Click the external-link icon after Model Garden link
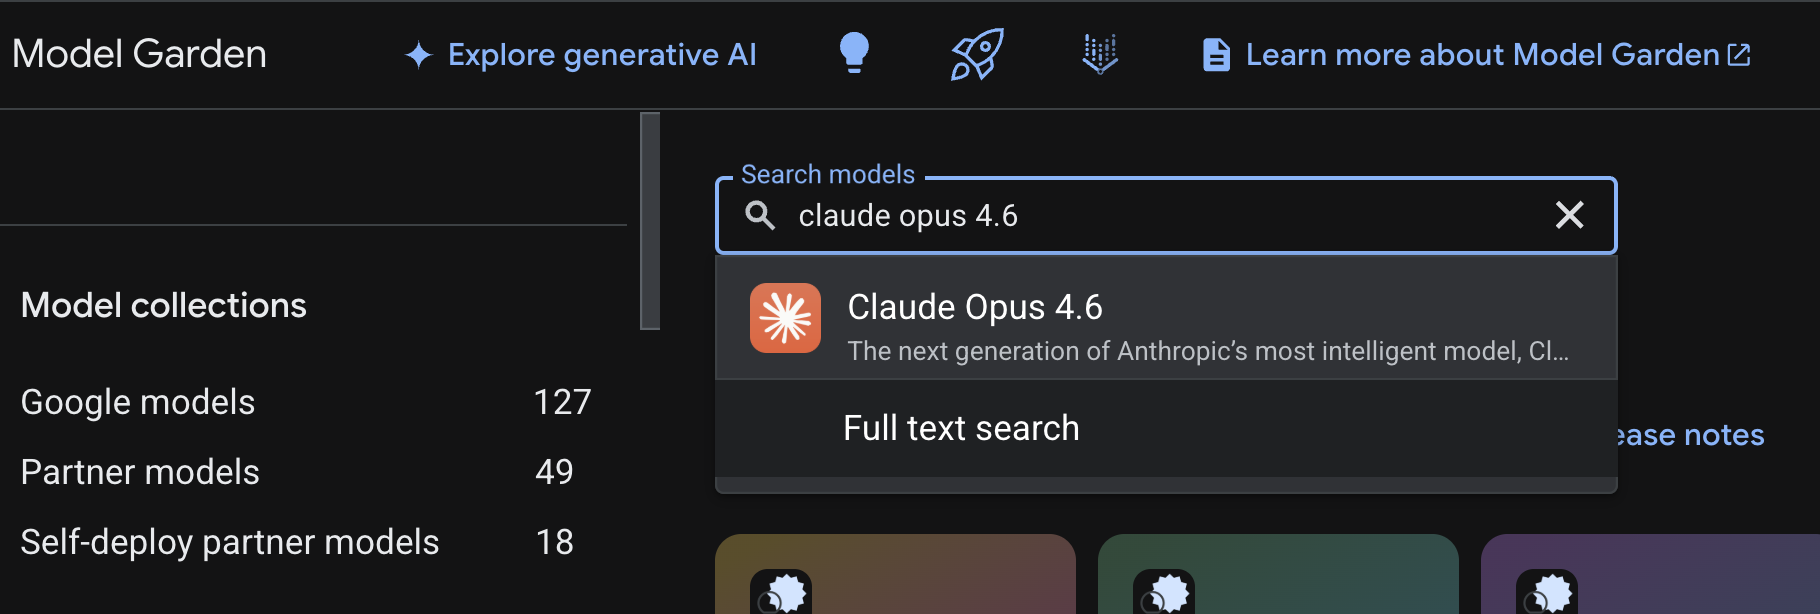The height and width of the screenshot is (614, 1820). [x=1740, y=55]
